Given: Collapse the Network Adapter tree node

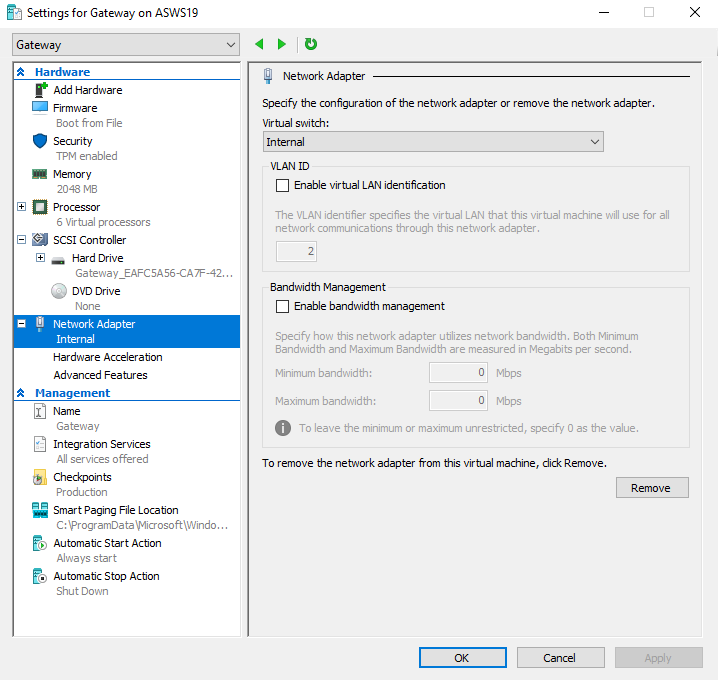Looking at the screenshot, I should [22, 324].
